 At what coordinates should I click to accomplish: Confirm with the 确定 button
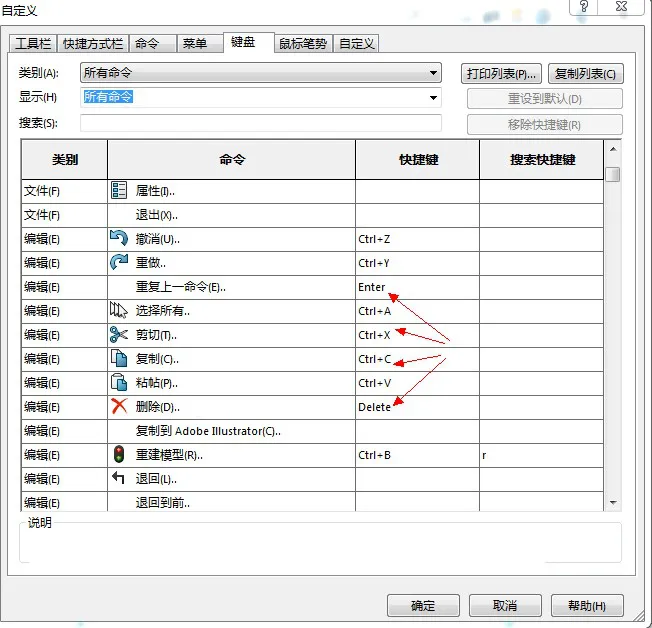pos(423,606)
